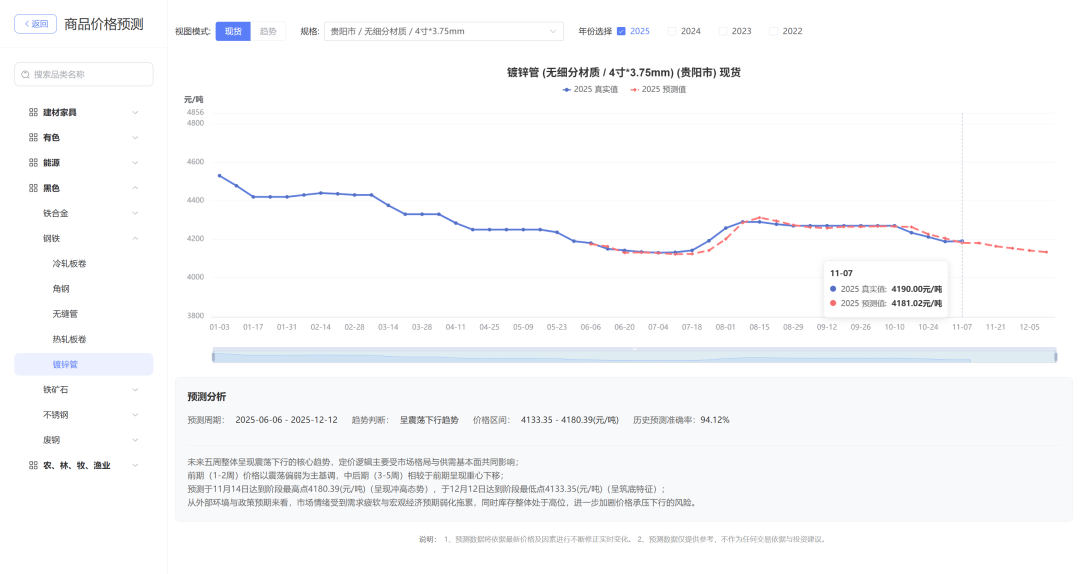Click the grid icon beside 建材家具
Viewport: 1080px width, 574px height.
click(x=33, y=112)
